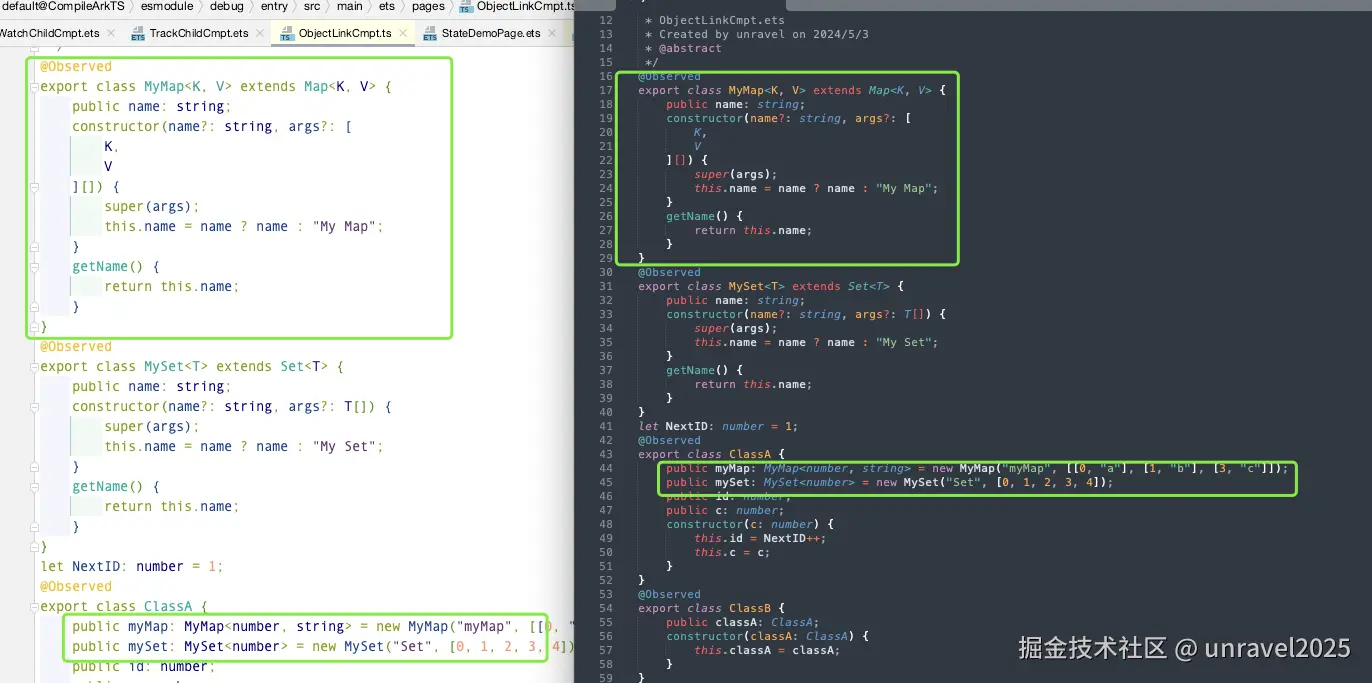Click the pages breadcrumb segment

[428, 6]
